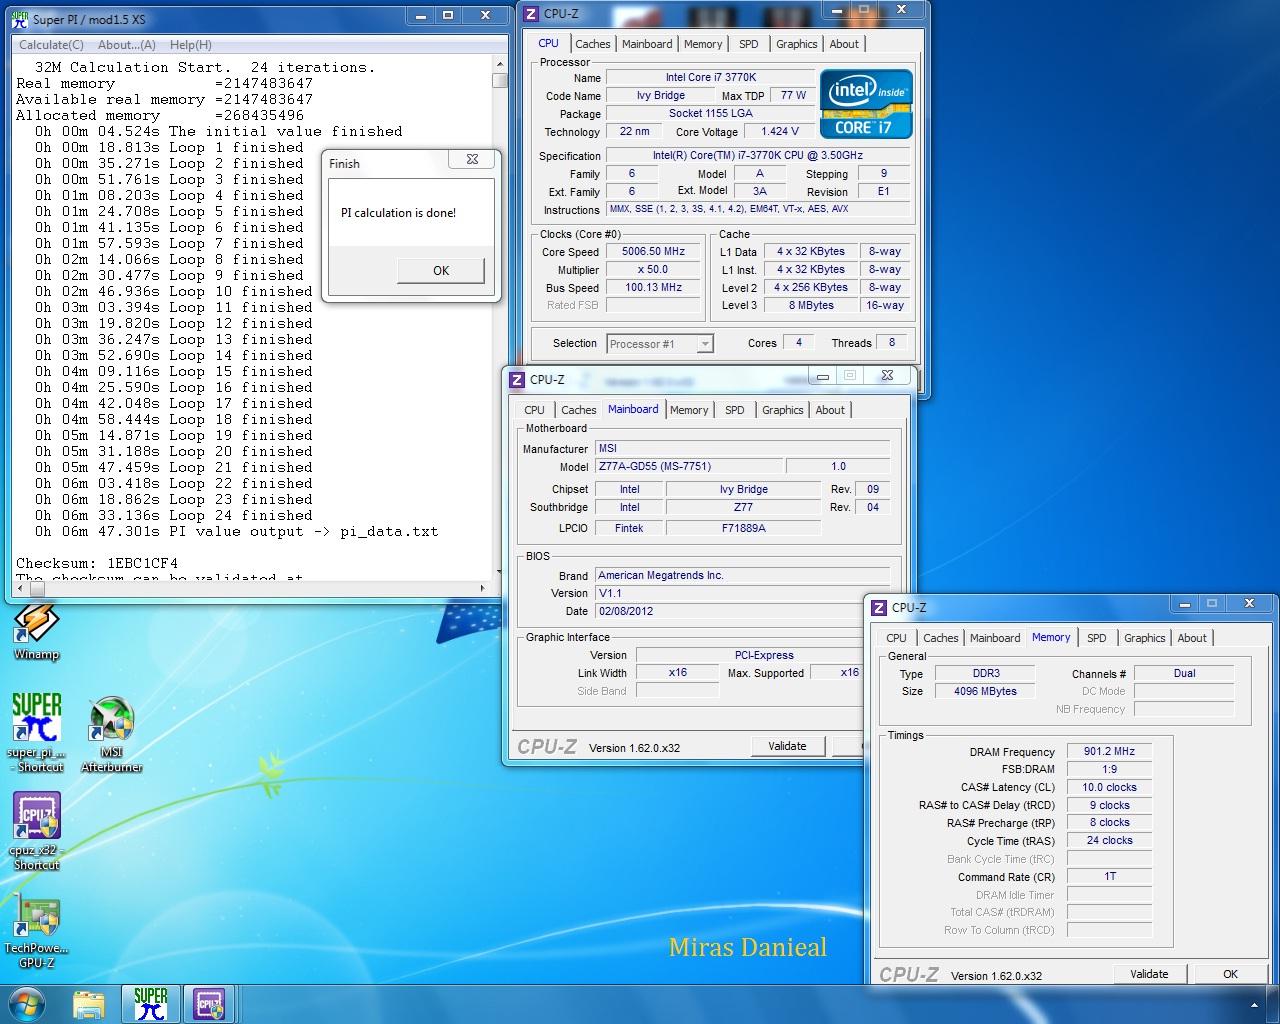
Task: Select SPD tab in Mainboard window
Action: 735,410
